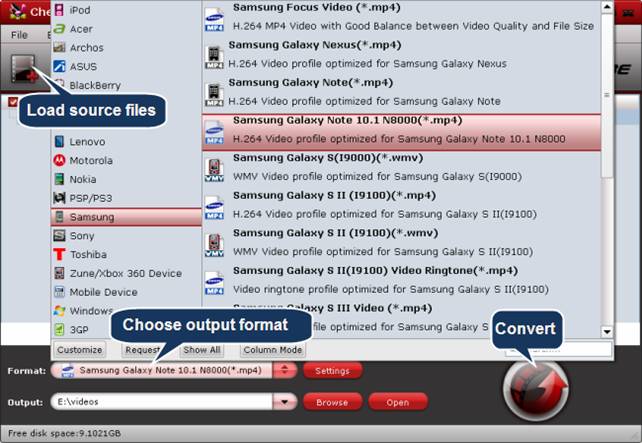Click the Galaxy Note 10.1 N8000 icon

215,132
